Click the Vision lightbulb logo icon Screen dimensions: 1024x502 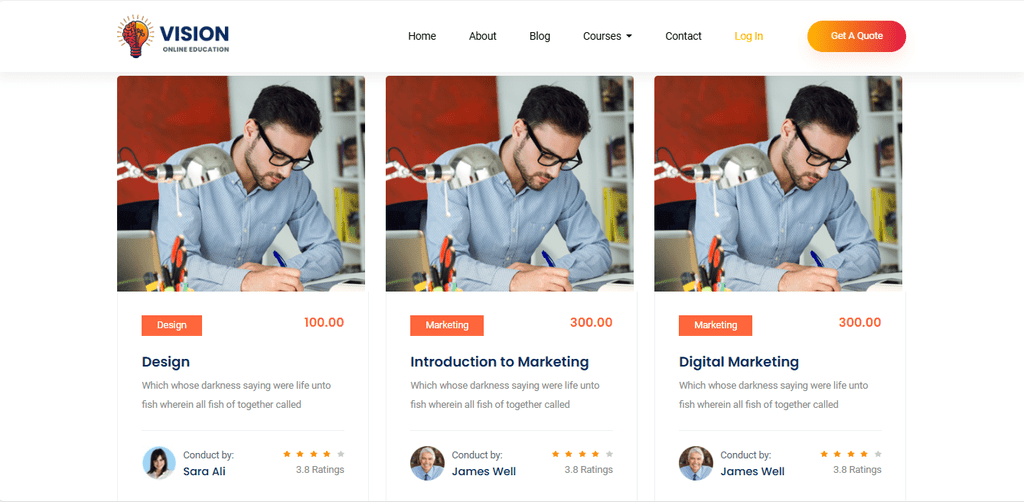tap(135, 37)
